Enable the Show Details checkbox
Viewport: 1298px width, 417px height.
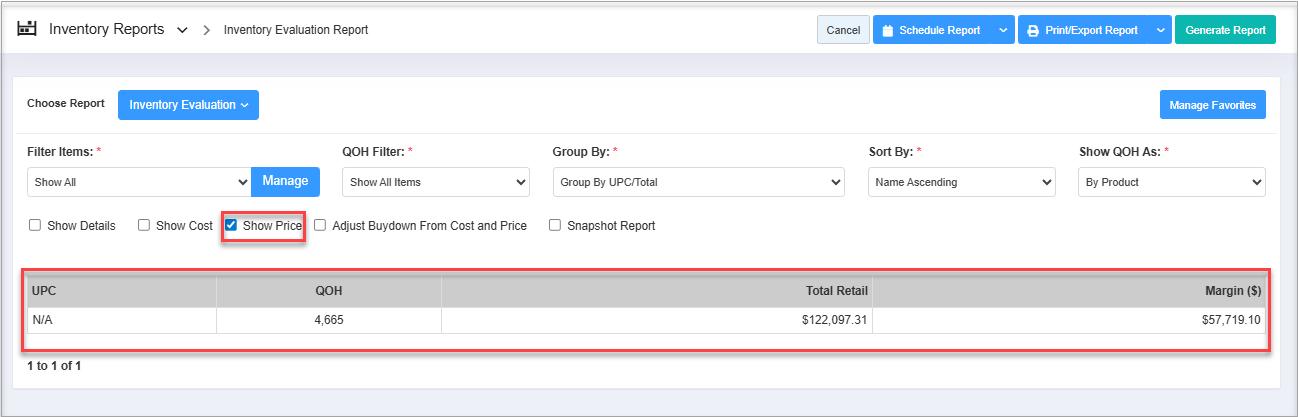[x=35, y=226]
